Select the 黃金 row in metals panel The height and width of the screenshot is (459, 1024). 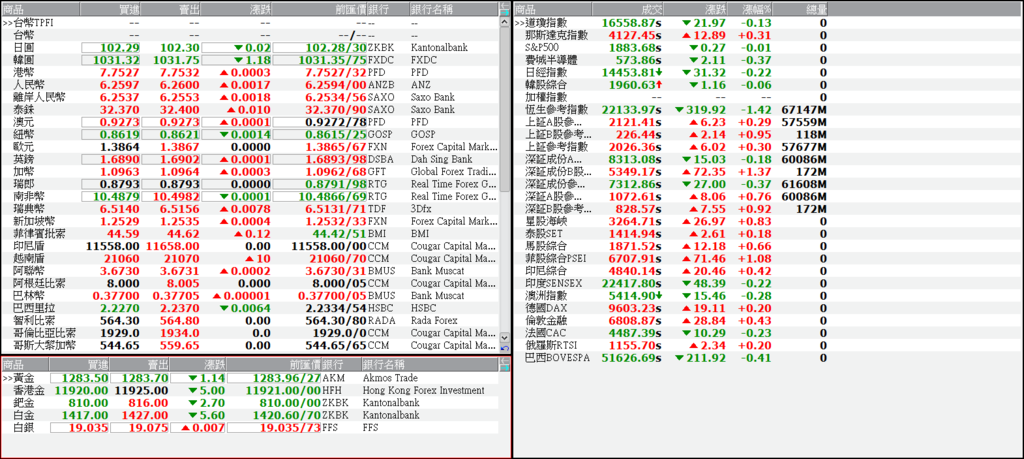(x=249, y=378)
